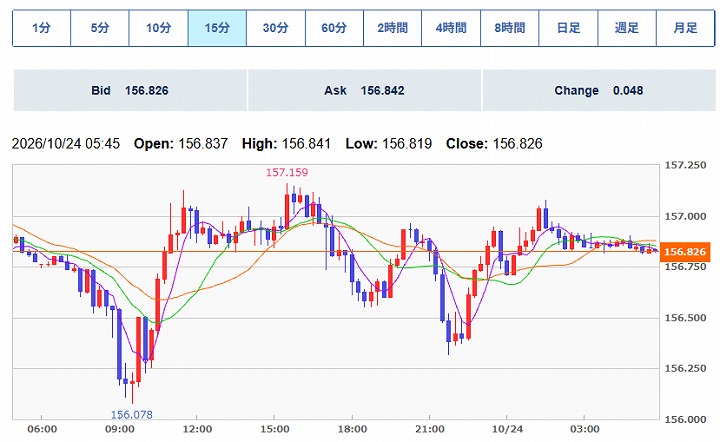
Task: Select the 月足 monthly chart
Action: pyautogui.click(x=686, y=28)
